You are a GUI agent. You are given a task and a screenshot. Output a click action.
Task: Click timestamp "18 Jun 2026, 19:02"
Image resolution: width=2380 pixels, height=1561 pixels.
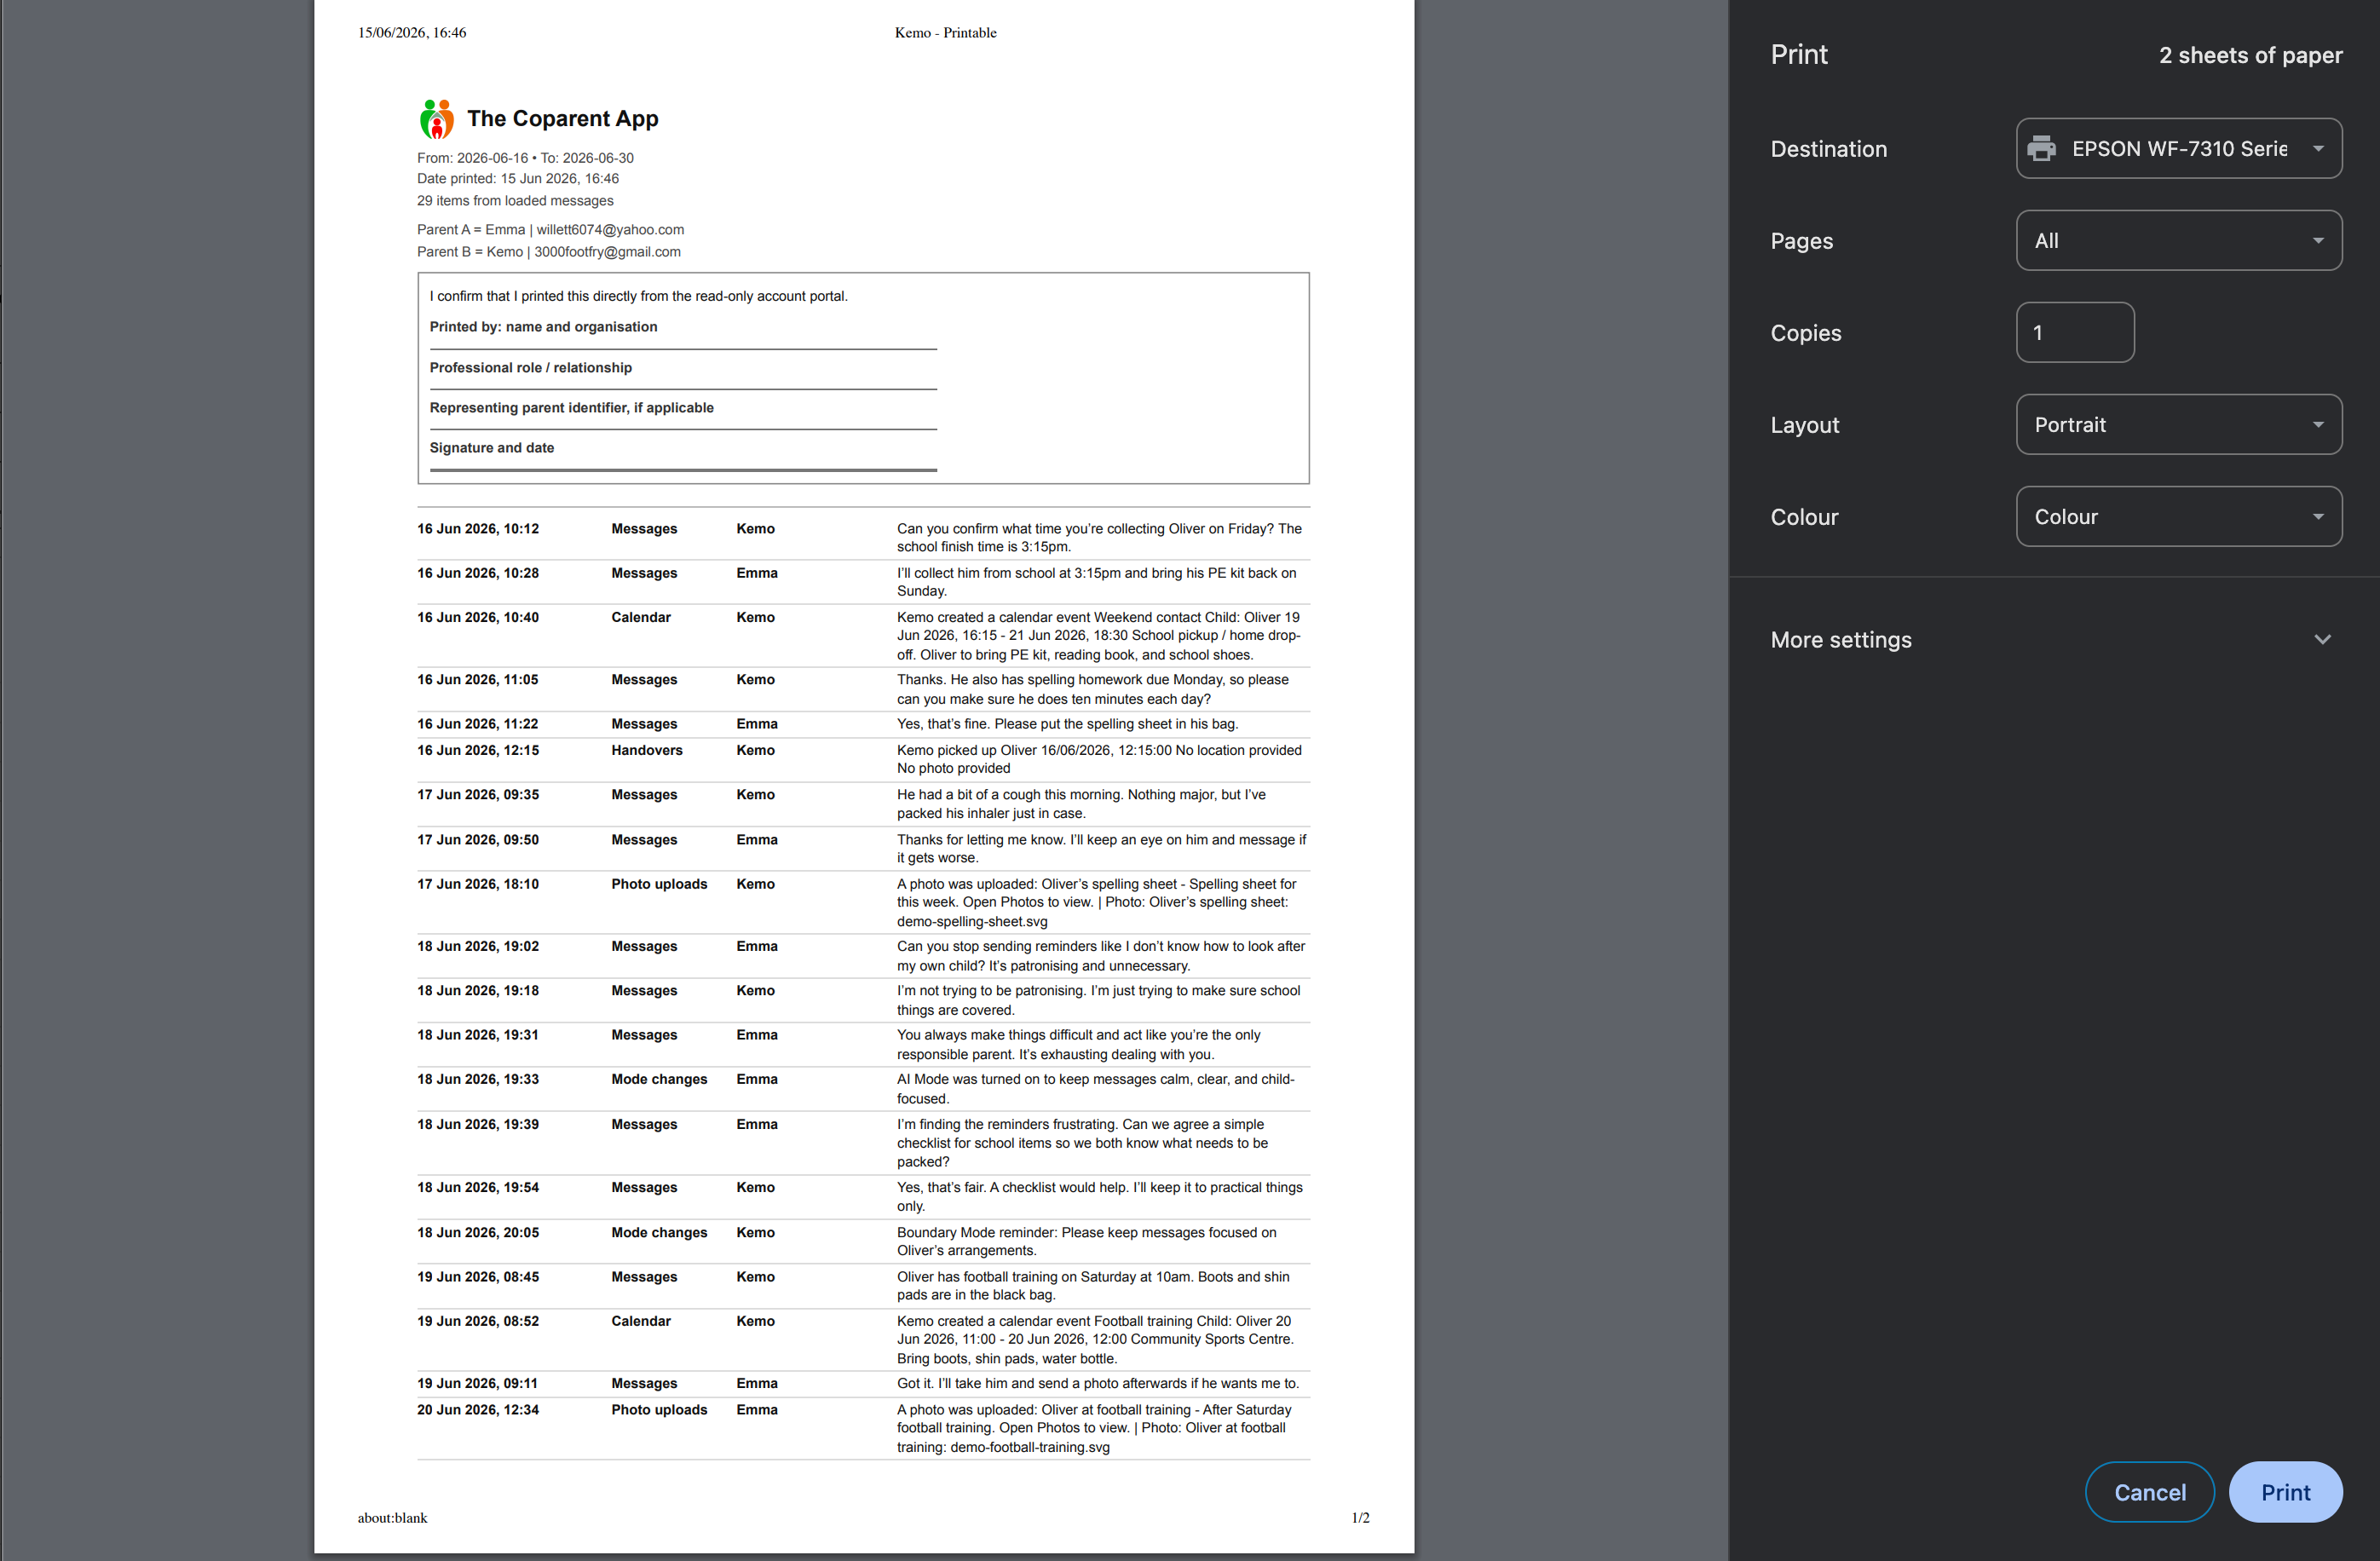point(478,946)
